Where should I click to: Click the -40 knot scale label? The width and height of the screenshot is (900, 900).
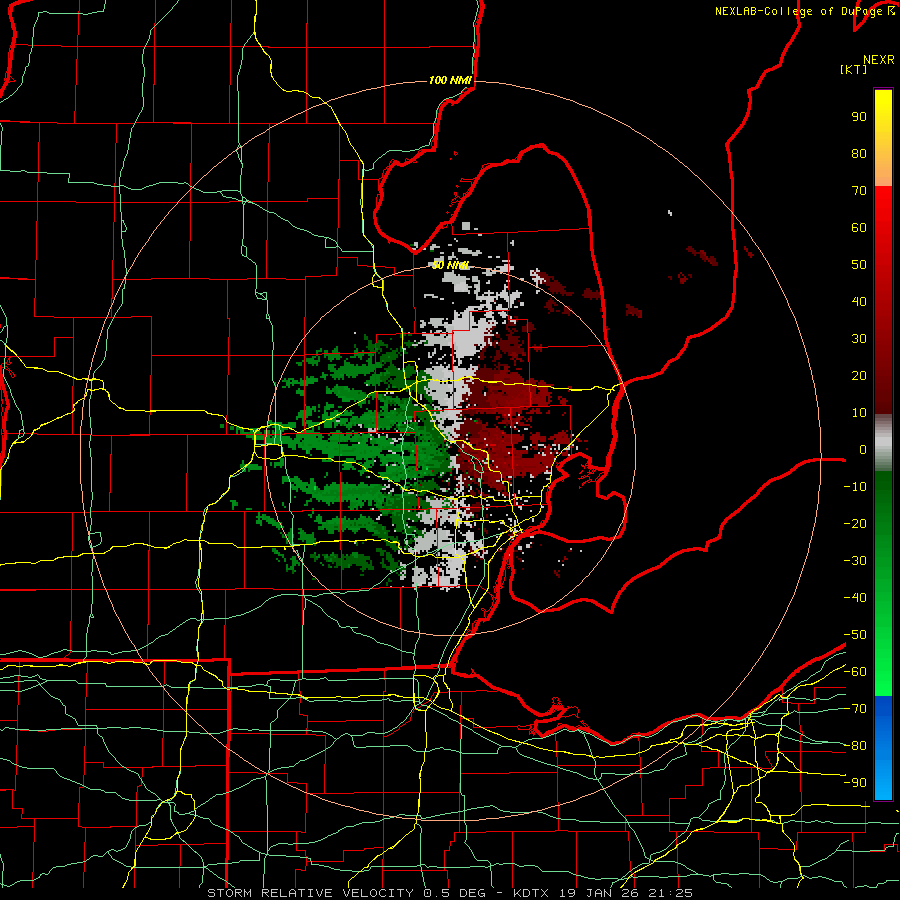855,598
